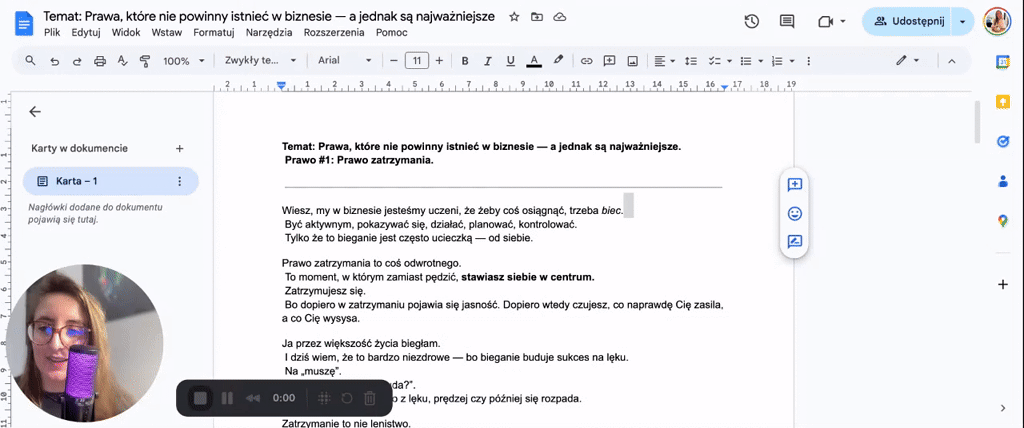Image resolution: width=1024 pixels, height=428 pixels.
Task: Open the Google account avatar
Action: 997,22
